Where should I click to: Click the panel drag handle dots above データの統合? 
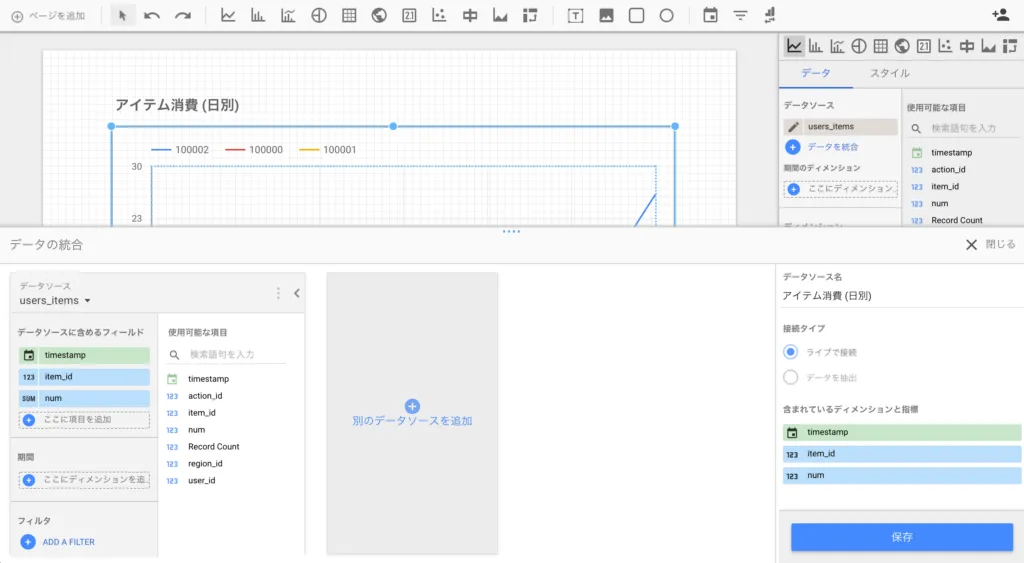coord(511,231)
